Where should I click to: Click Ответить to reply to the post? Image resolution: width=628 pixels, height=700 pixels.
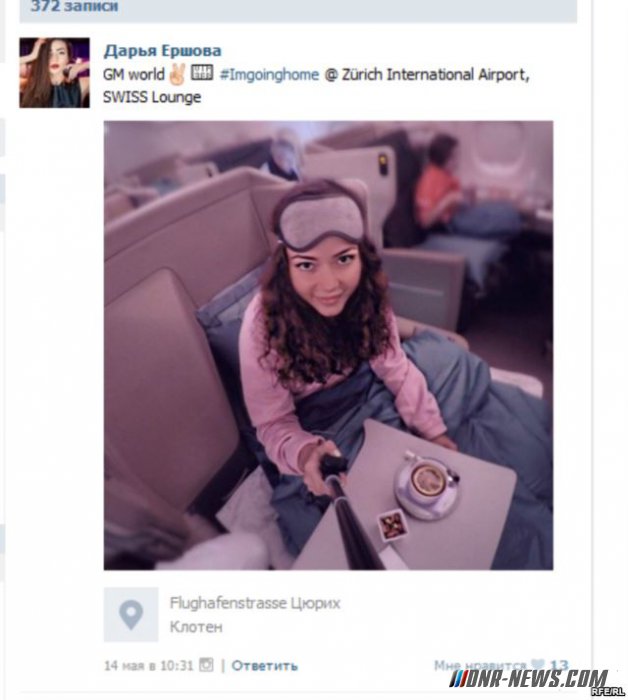[x=264, y=666]
